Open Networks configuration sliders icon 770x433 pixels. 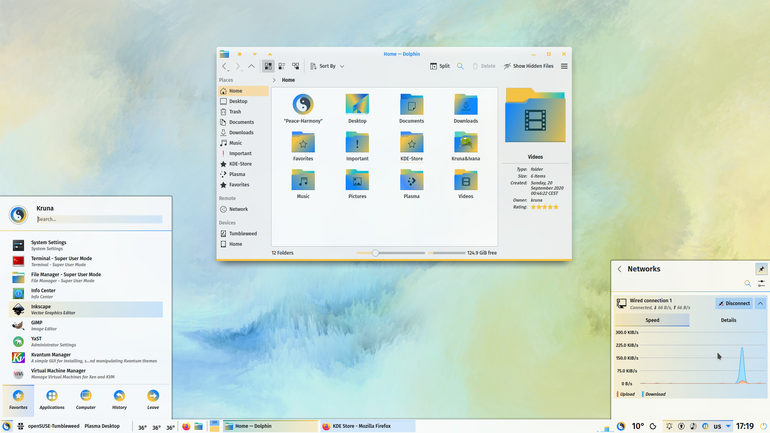[761, 283]
